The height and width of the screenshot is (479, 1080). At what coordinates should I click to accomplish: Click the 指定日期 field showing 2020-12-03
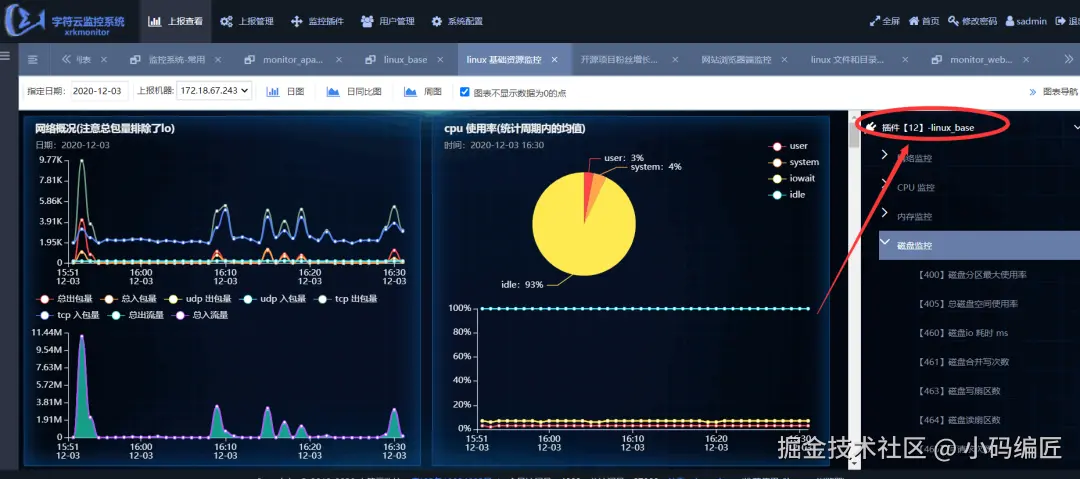(x=99, y=91)
